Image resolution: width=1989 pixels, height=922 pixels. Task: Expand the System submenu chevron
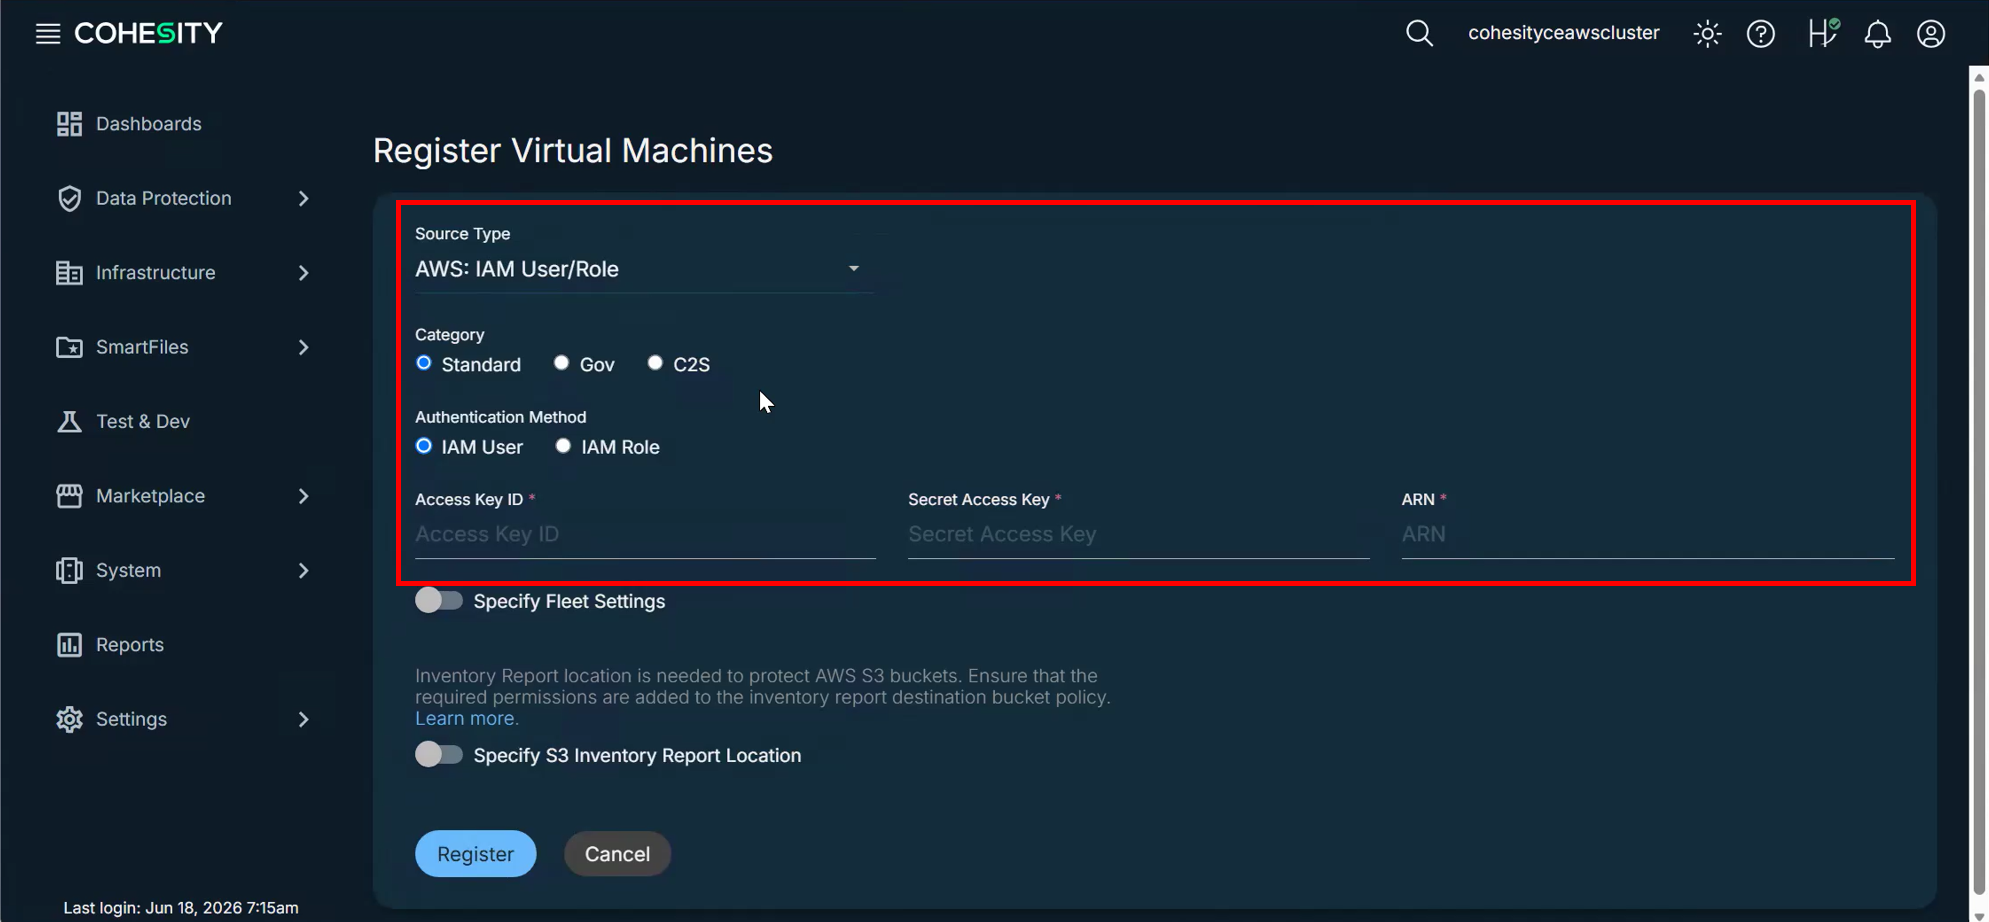[304, 571]
